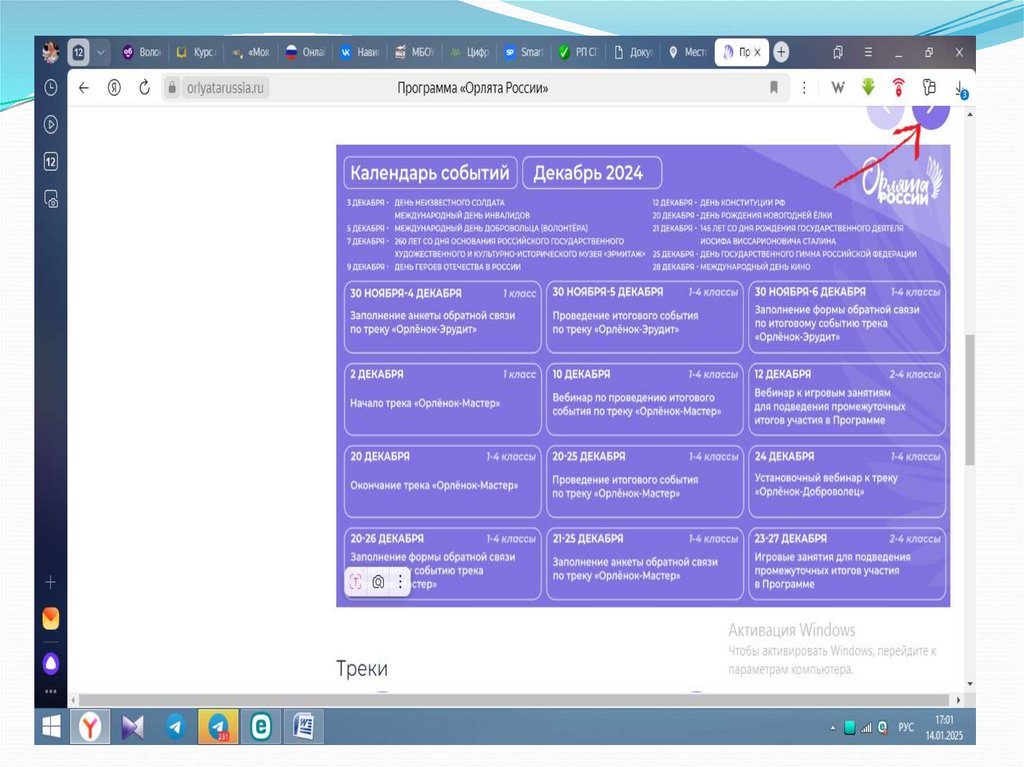This screenshot has width=1024, height=767.
Task: Click the video play icon in sidebar
Action: coord(50,124)
